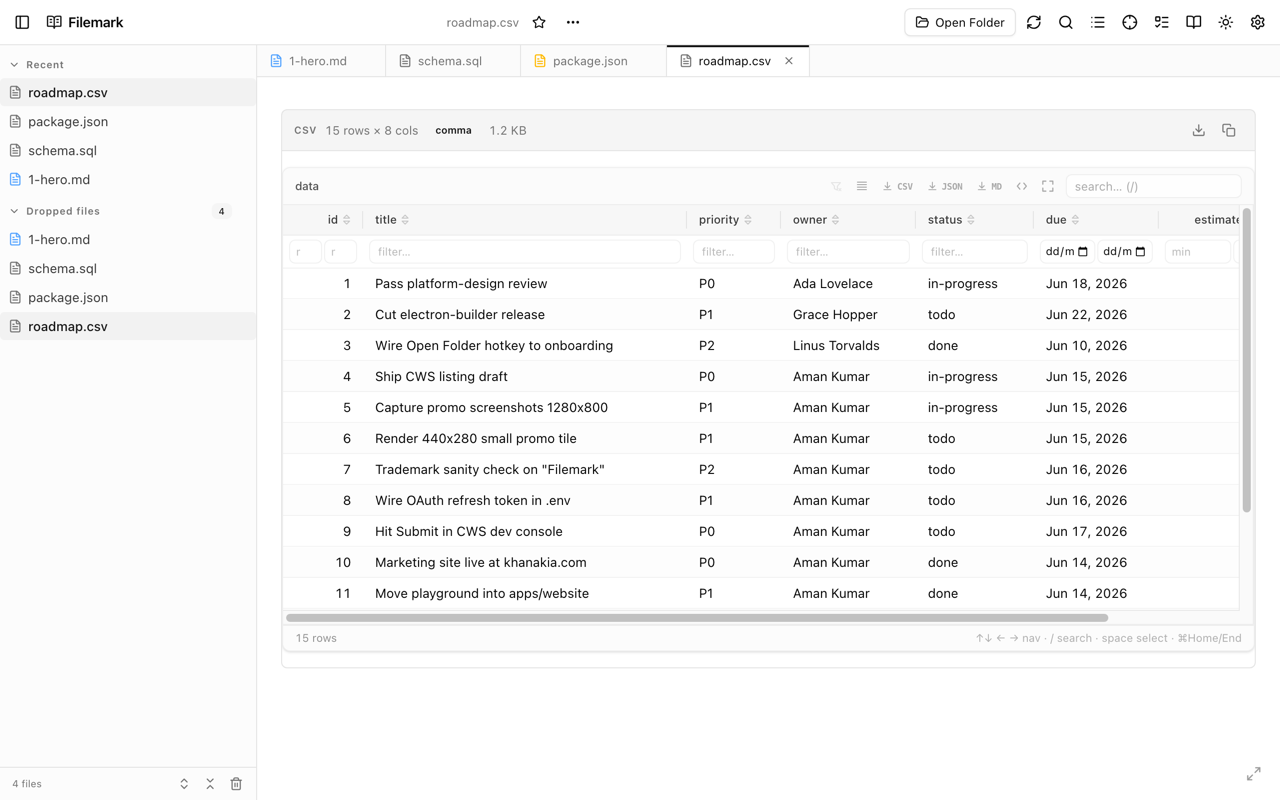Viewport: 1280px width, 800px height.
Task: Clear filters with the funnel icon
Action: [836, 186]
